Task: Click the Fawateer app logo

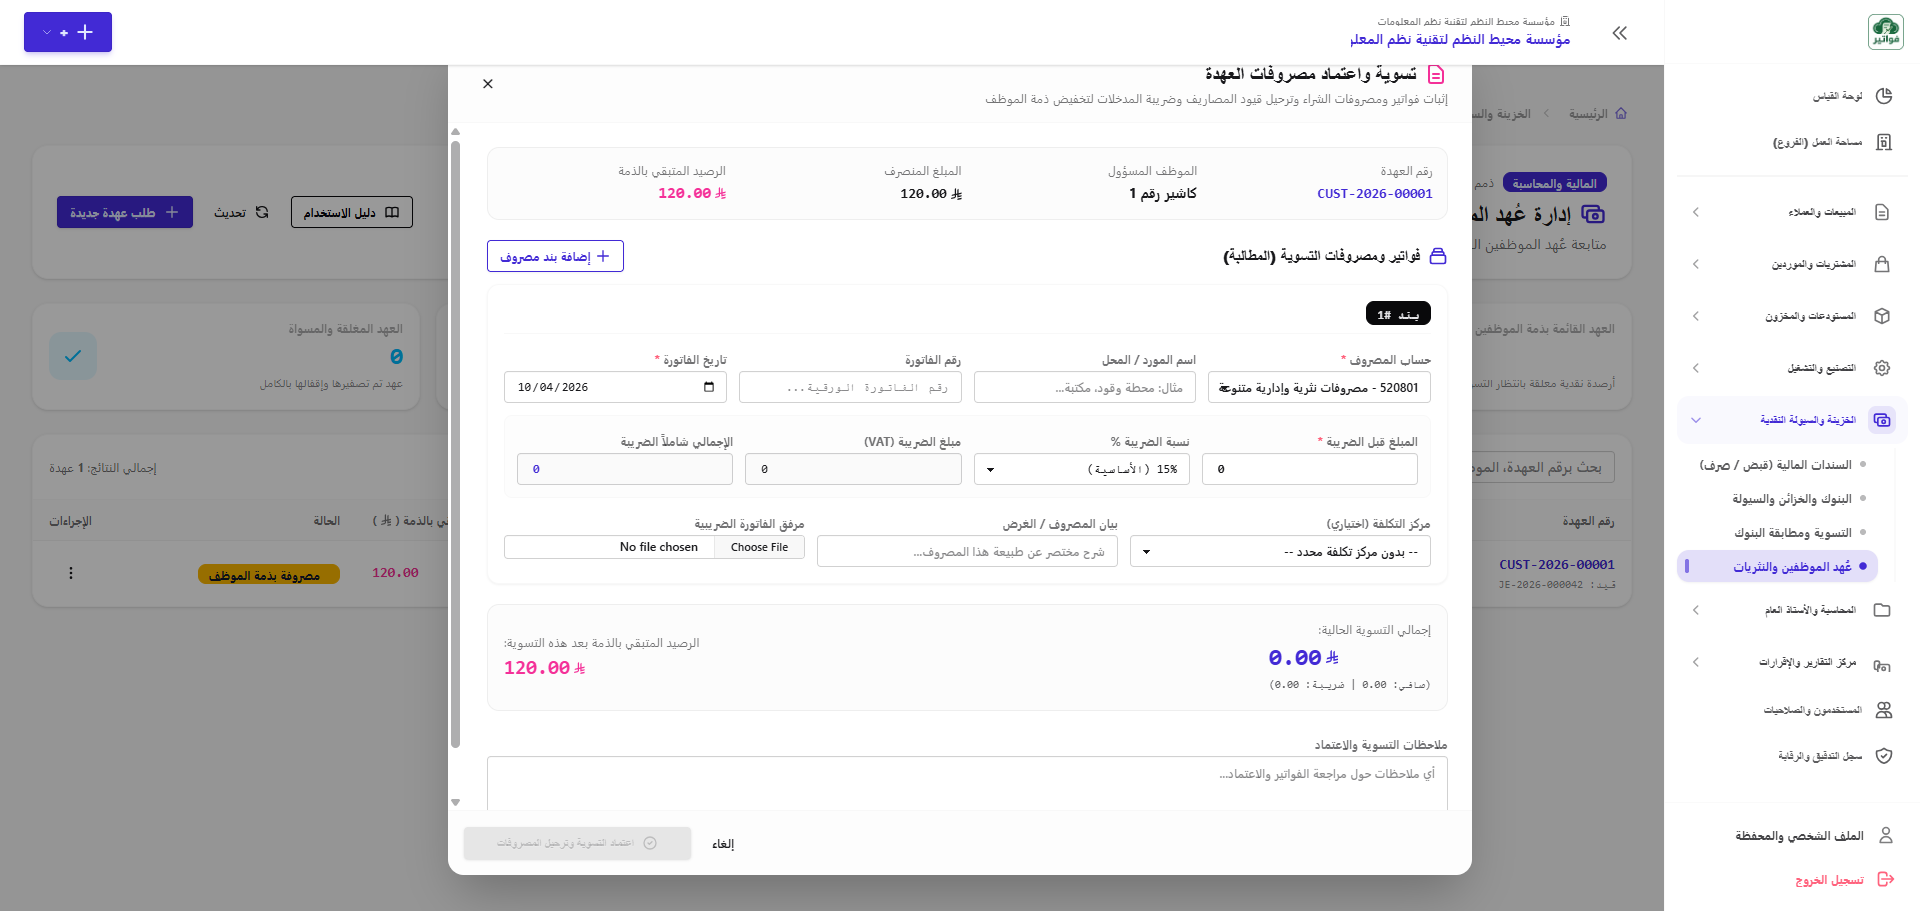Action: pos(1885,32)
